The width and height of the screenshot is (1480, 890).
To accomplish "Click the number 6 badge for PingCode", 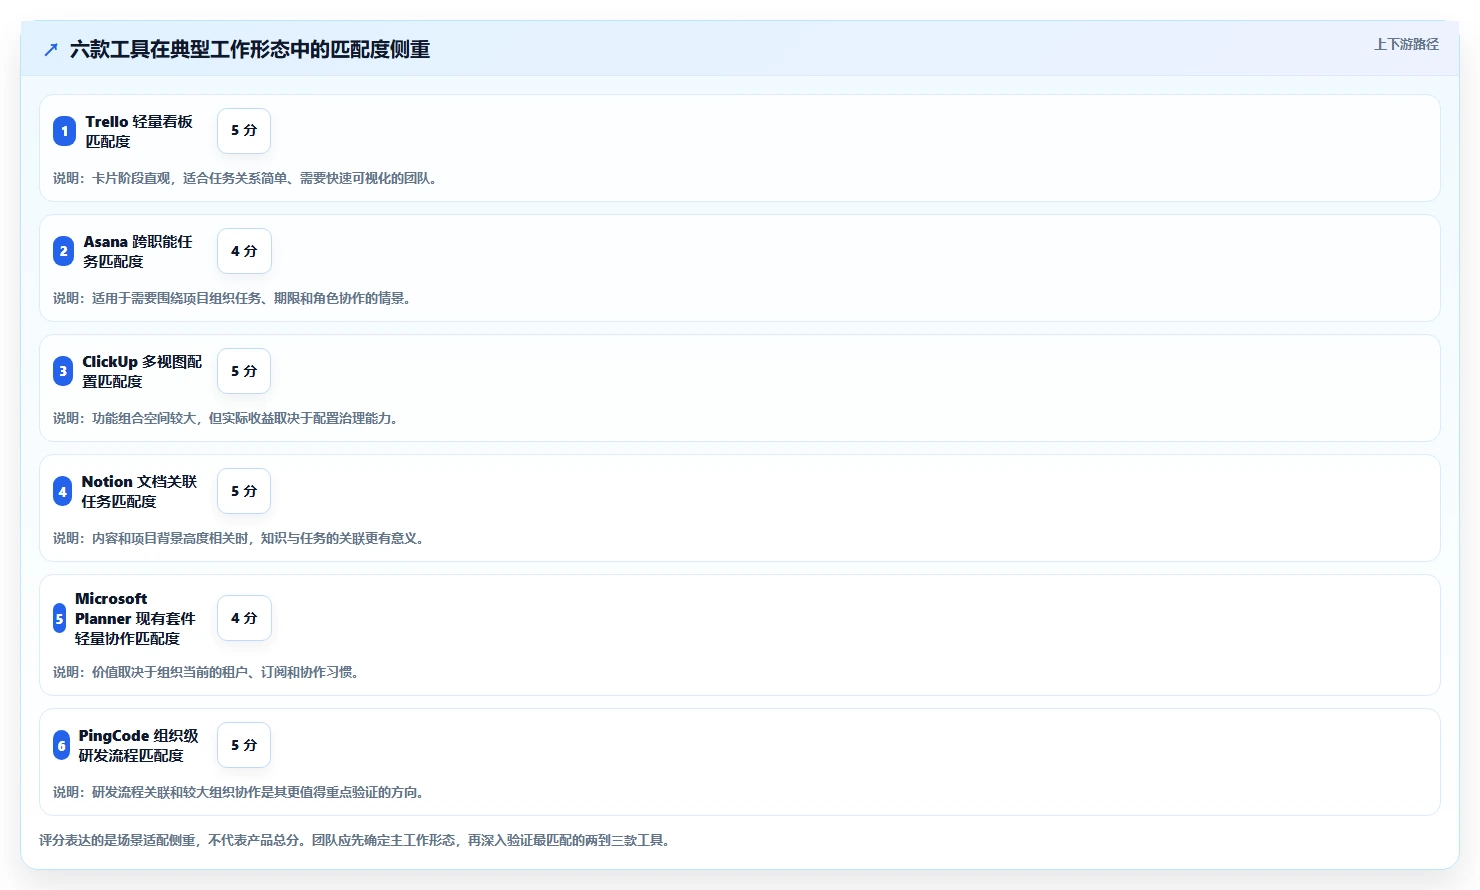I will (61, 745).
